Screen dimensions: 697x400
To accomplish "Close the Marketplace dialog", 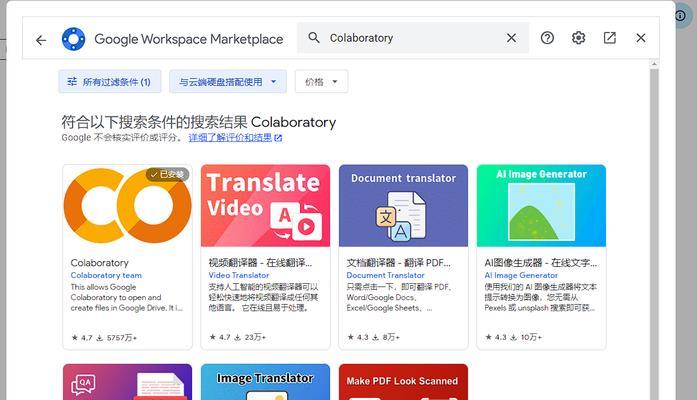I will click(641, 38).
